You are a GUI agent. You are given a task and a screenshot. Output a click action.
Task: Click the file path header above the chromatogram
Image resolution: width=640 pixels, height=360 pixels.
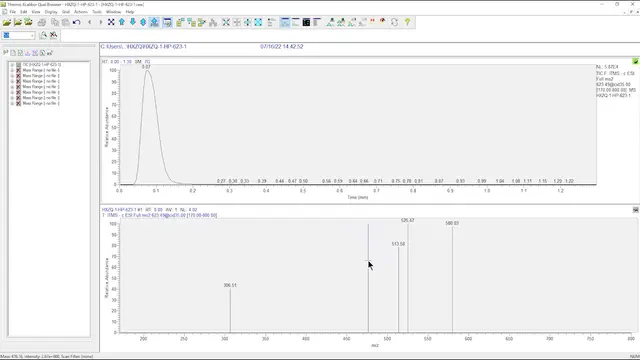coord(144,47)
